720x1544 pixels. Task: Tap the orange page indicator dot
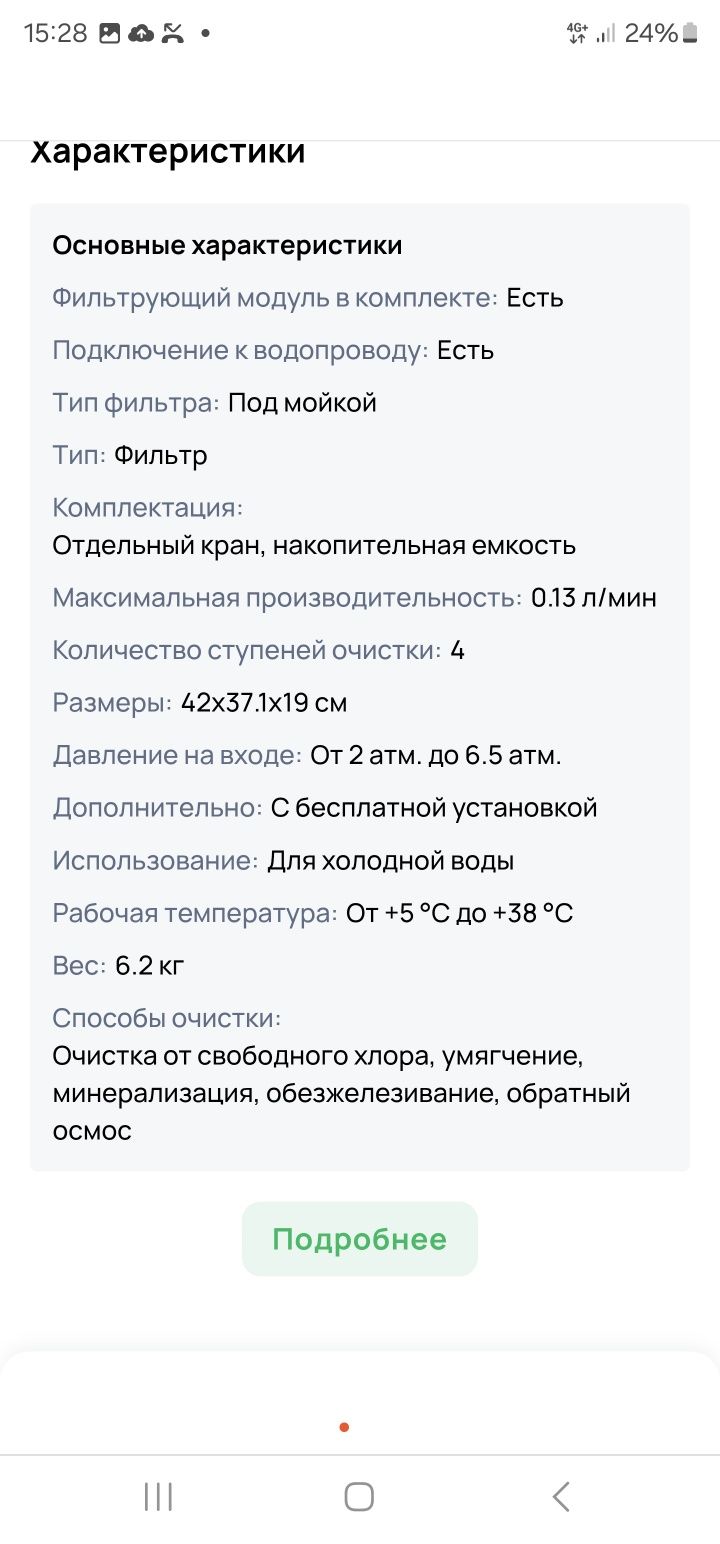[x=344, y=1427]
